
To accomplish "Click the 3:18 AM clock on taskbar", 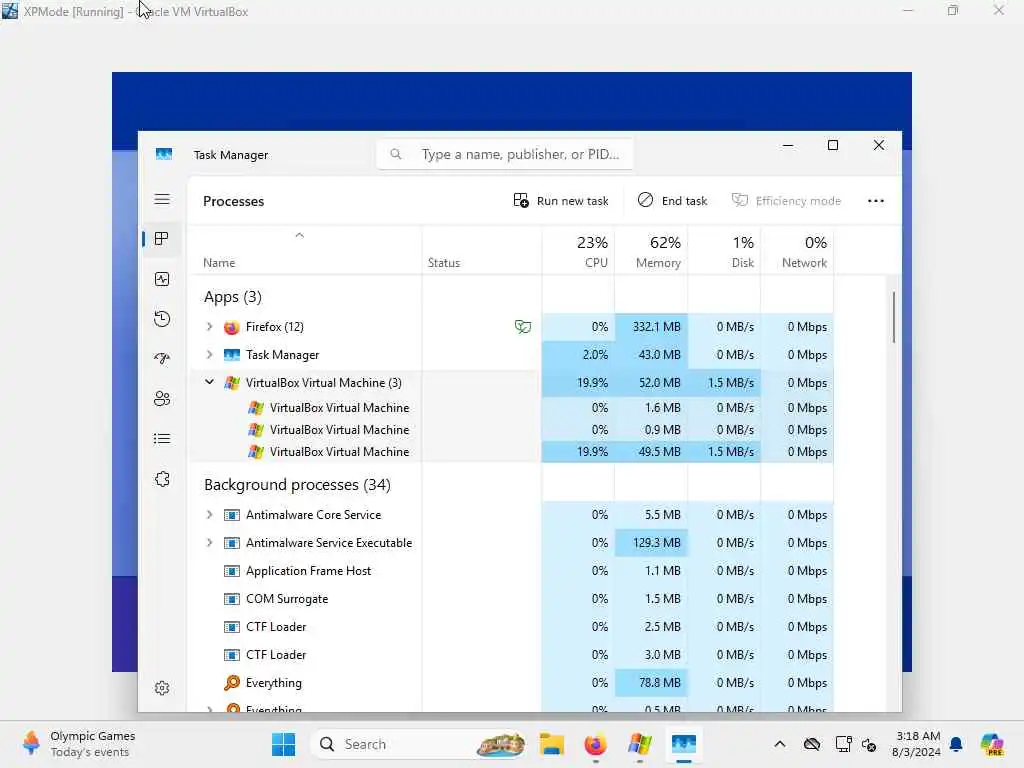I will point(917,744).
